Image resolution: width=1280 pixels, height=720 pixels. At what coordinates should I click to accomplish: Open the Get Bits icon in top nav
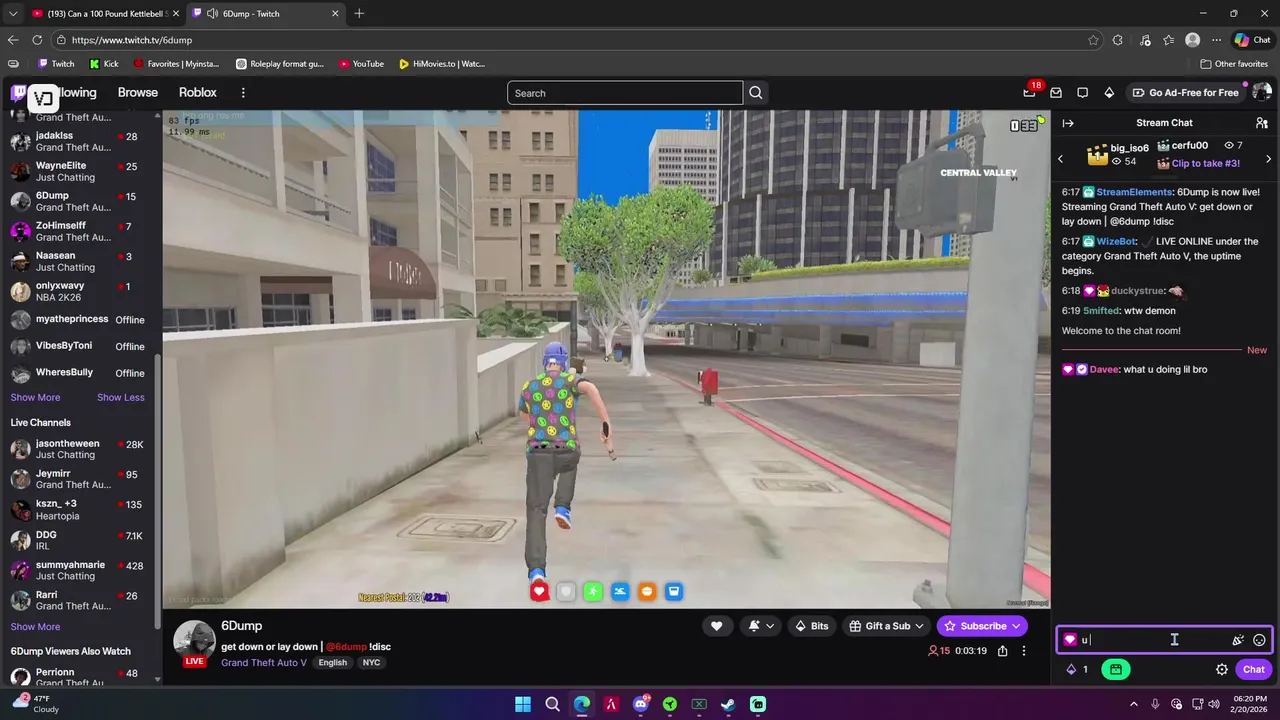point(1109,92)
